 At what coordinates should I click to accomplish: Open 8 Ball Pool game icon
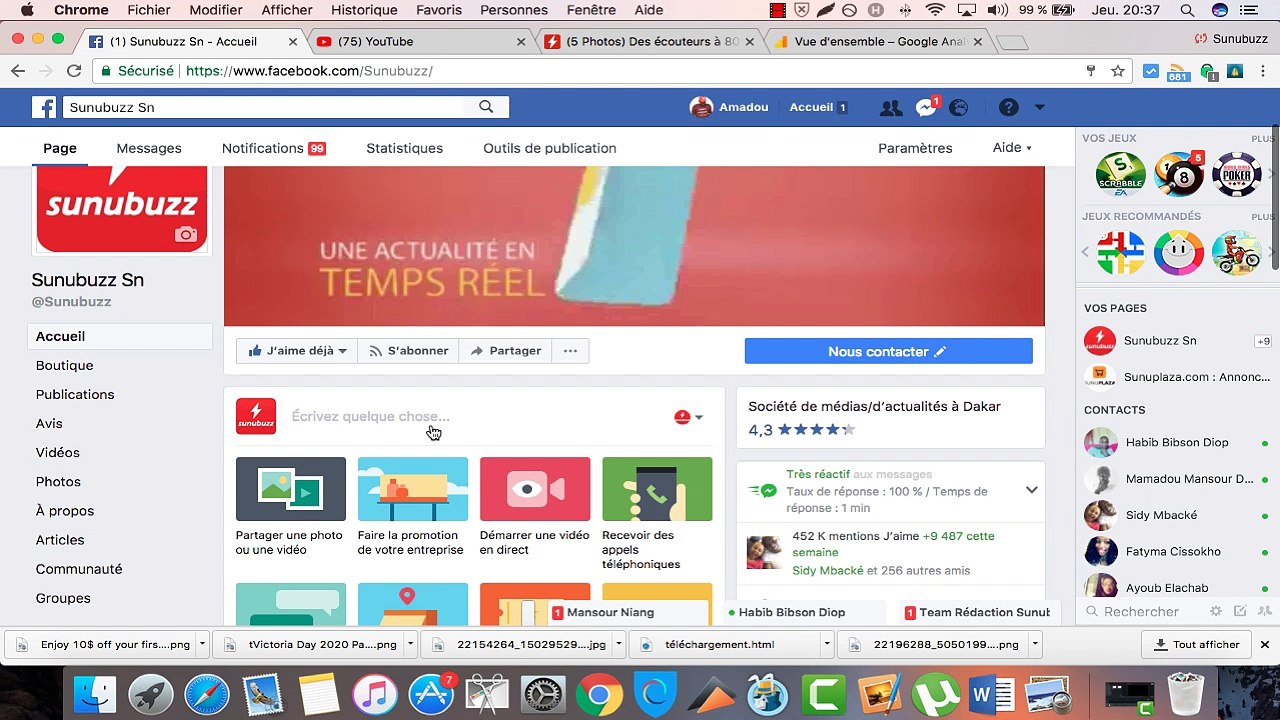tap(1179, 174)
